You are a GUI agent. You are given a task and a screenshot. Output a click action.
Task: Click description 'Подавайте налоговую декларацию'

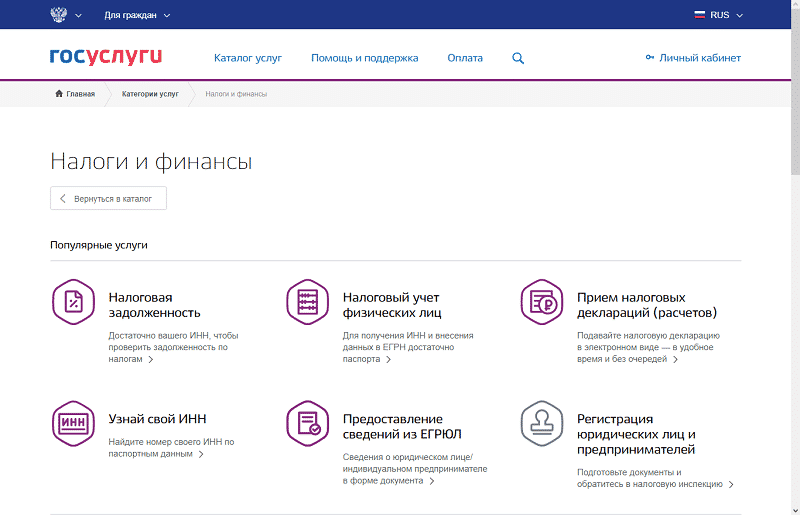tap(648, 335)
